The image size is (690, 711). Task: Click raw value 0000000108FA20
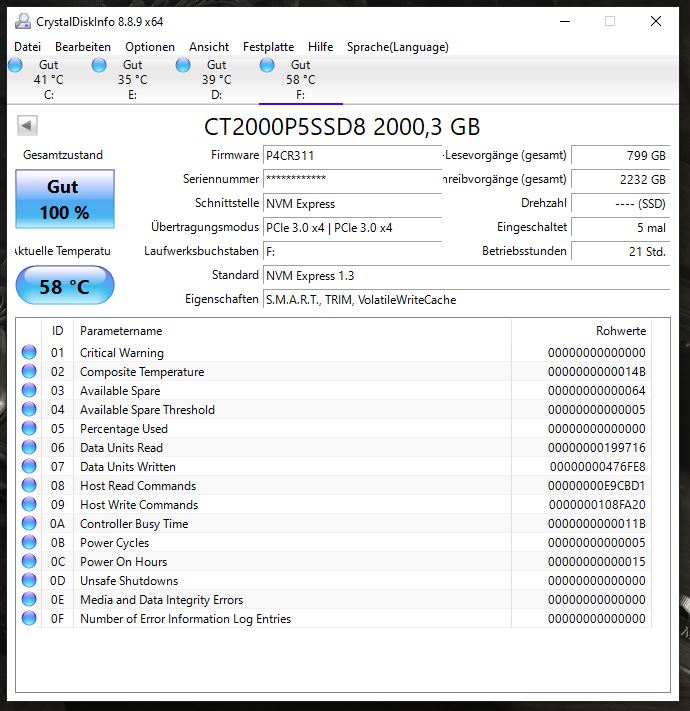[597, 505]
